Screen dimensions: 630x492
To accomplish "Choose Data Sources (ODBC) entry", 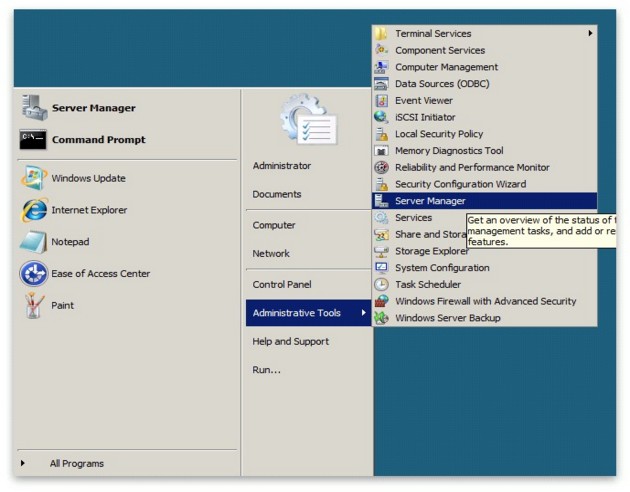I will 485,84.
